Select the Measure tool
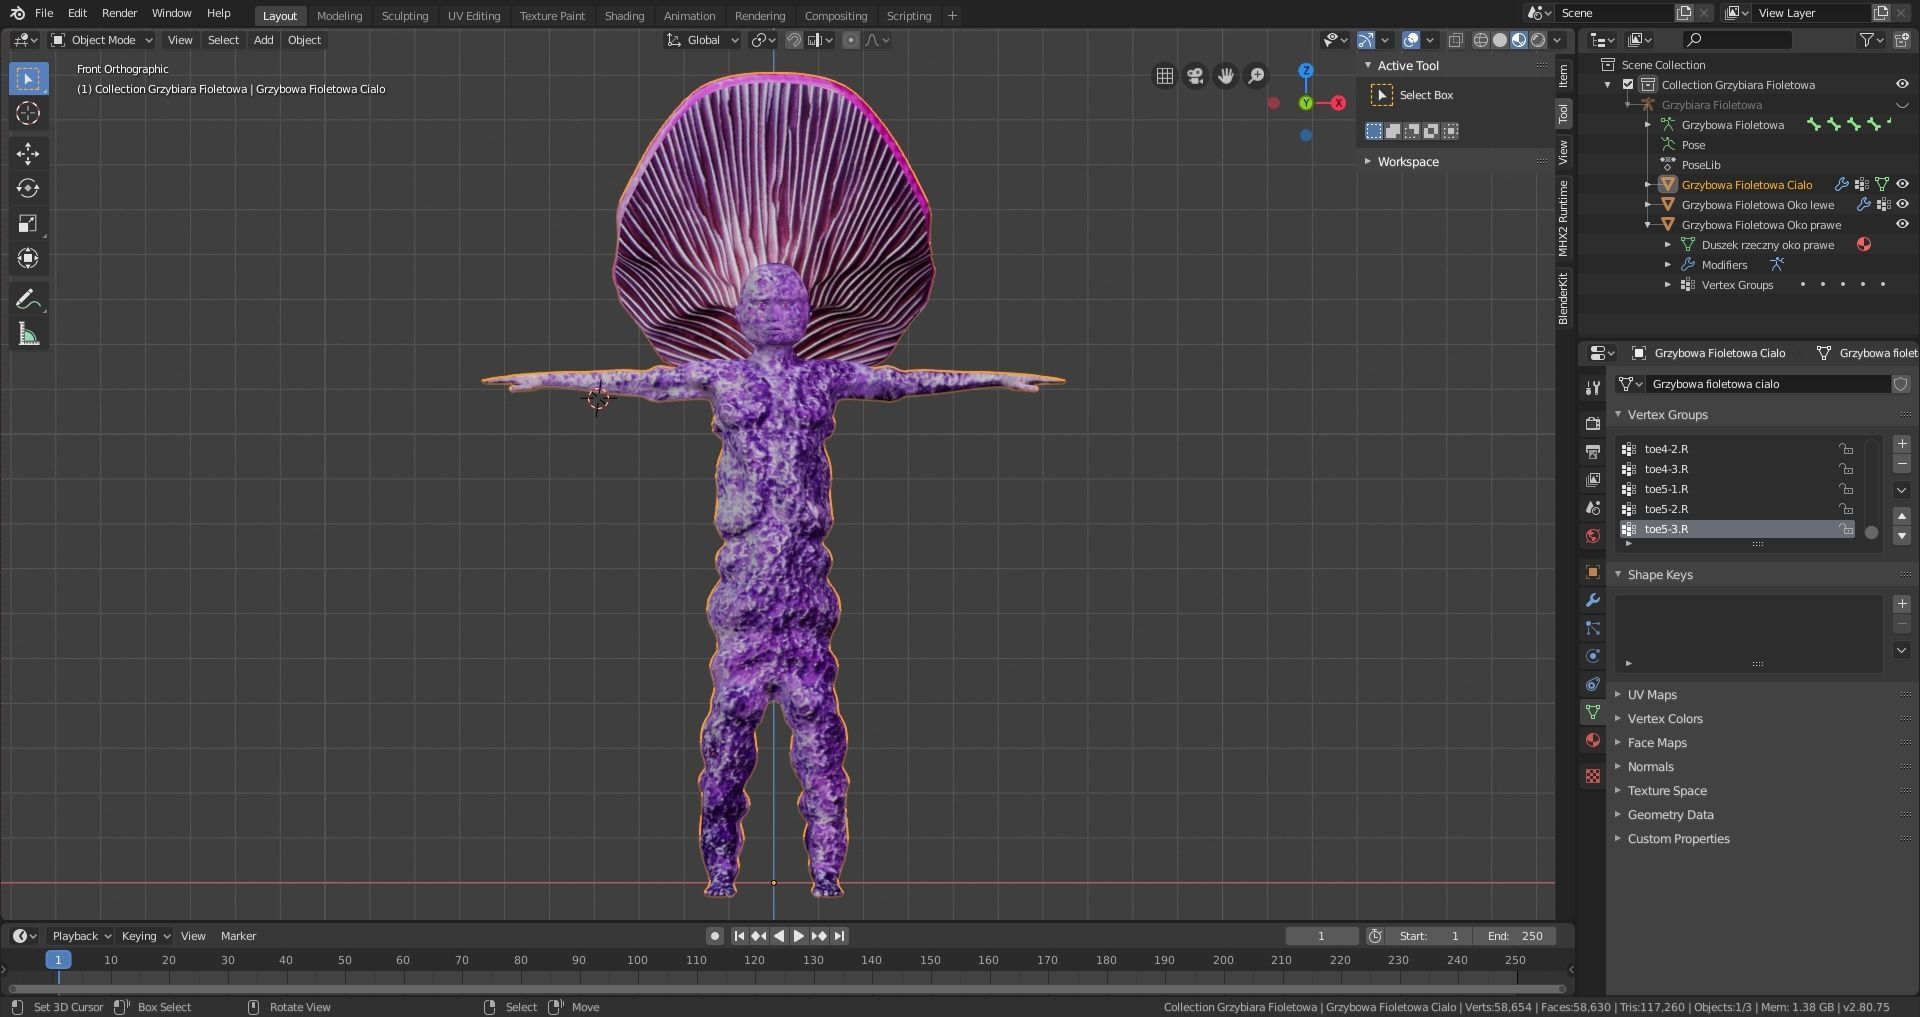This screenshot has width=1920, height=1017. (28, 335)
